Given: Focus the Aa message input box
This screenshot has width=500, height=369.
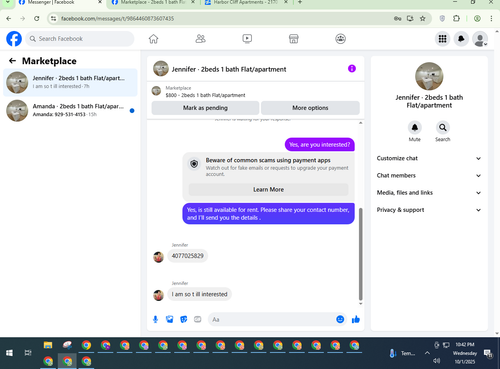Looking at the screenshot, I should coord(277,319).
